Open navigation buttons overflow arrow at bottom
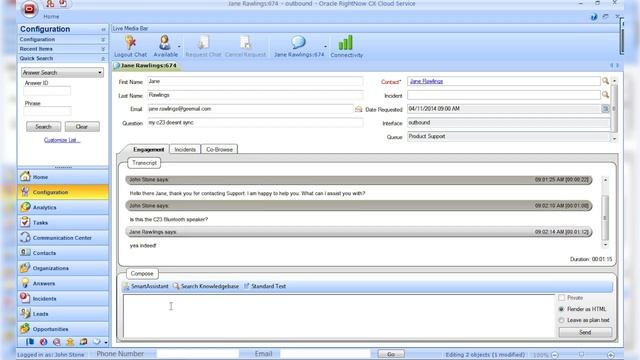Image resolution: width=640 pixels, height=360 pixels. (106, 342)
